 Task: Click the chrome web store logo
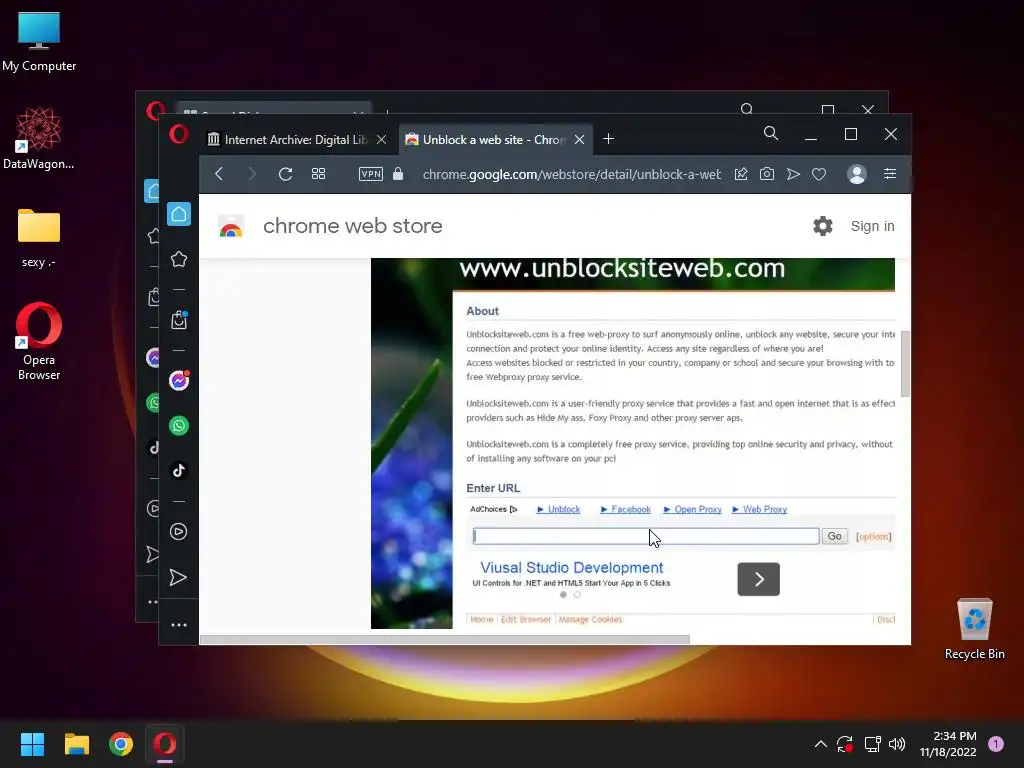[x=231, y=226]
